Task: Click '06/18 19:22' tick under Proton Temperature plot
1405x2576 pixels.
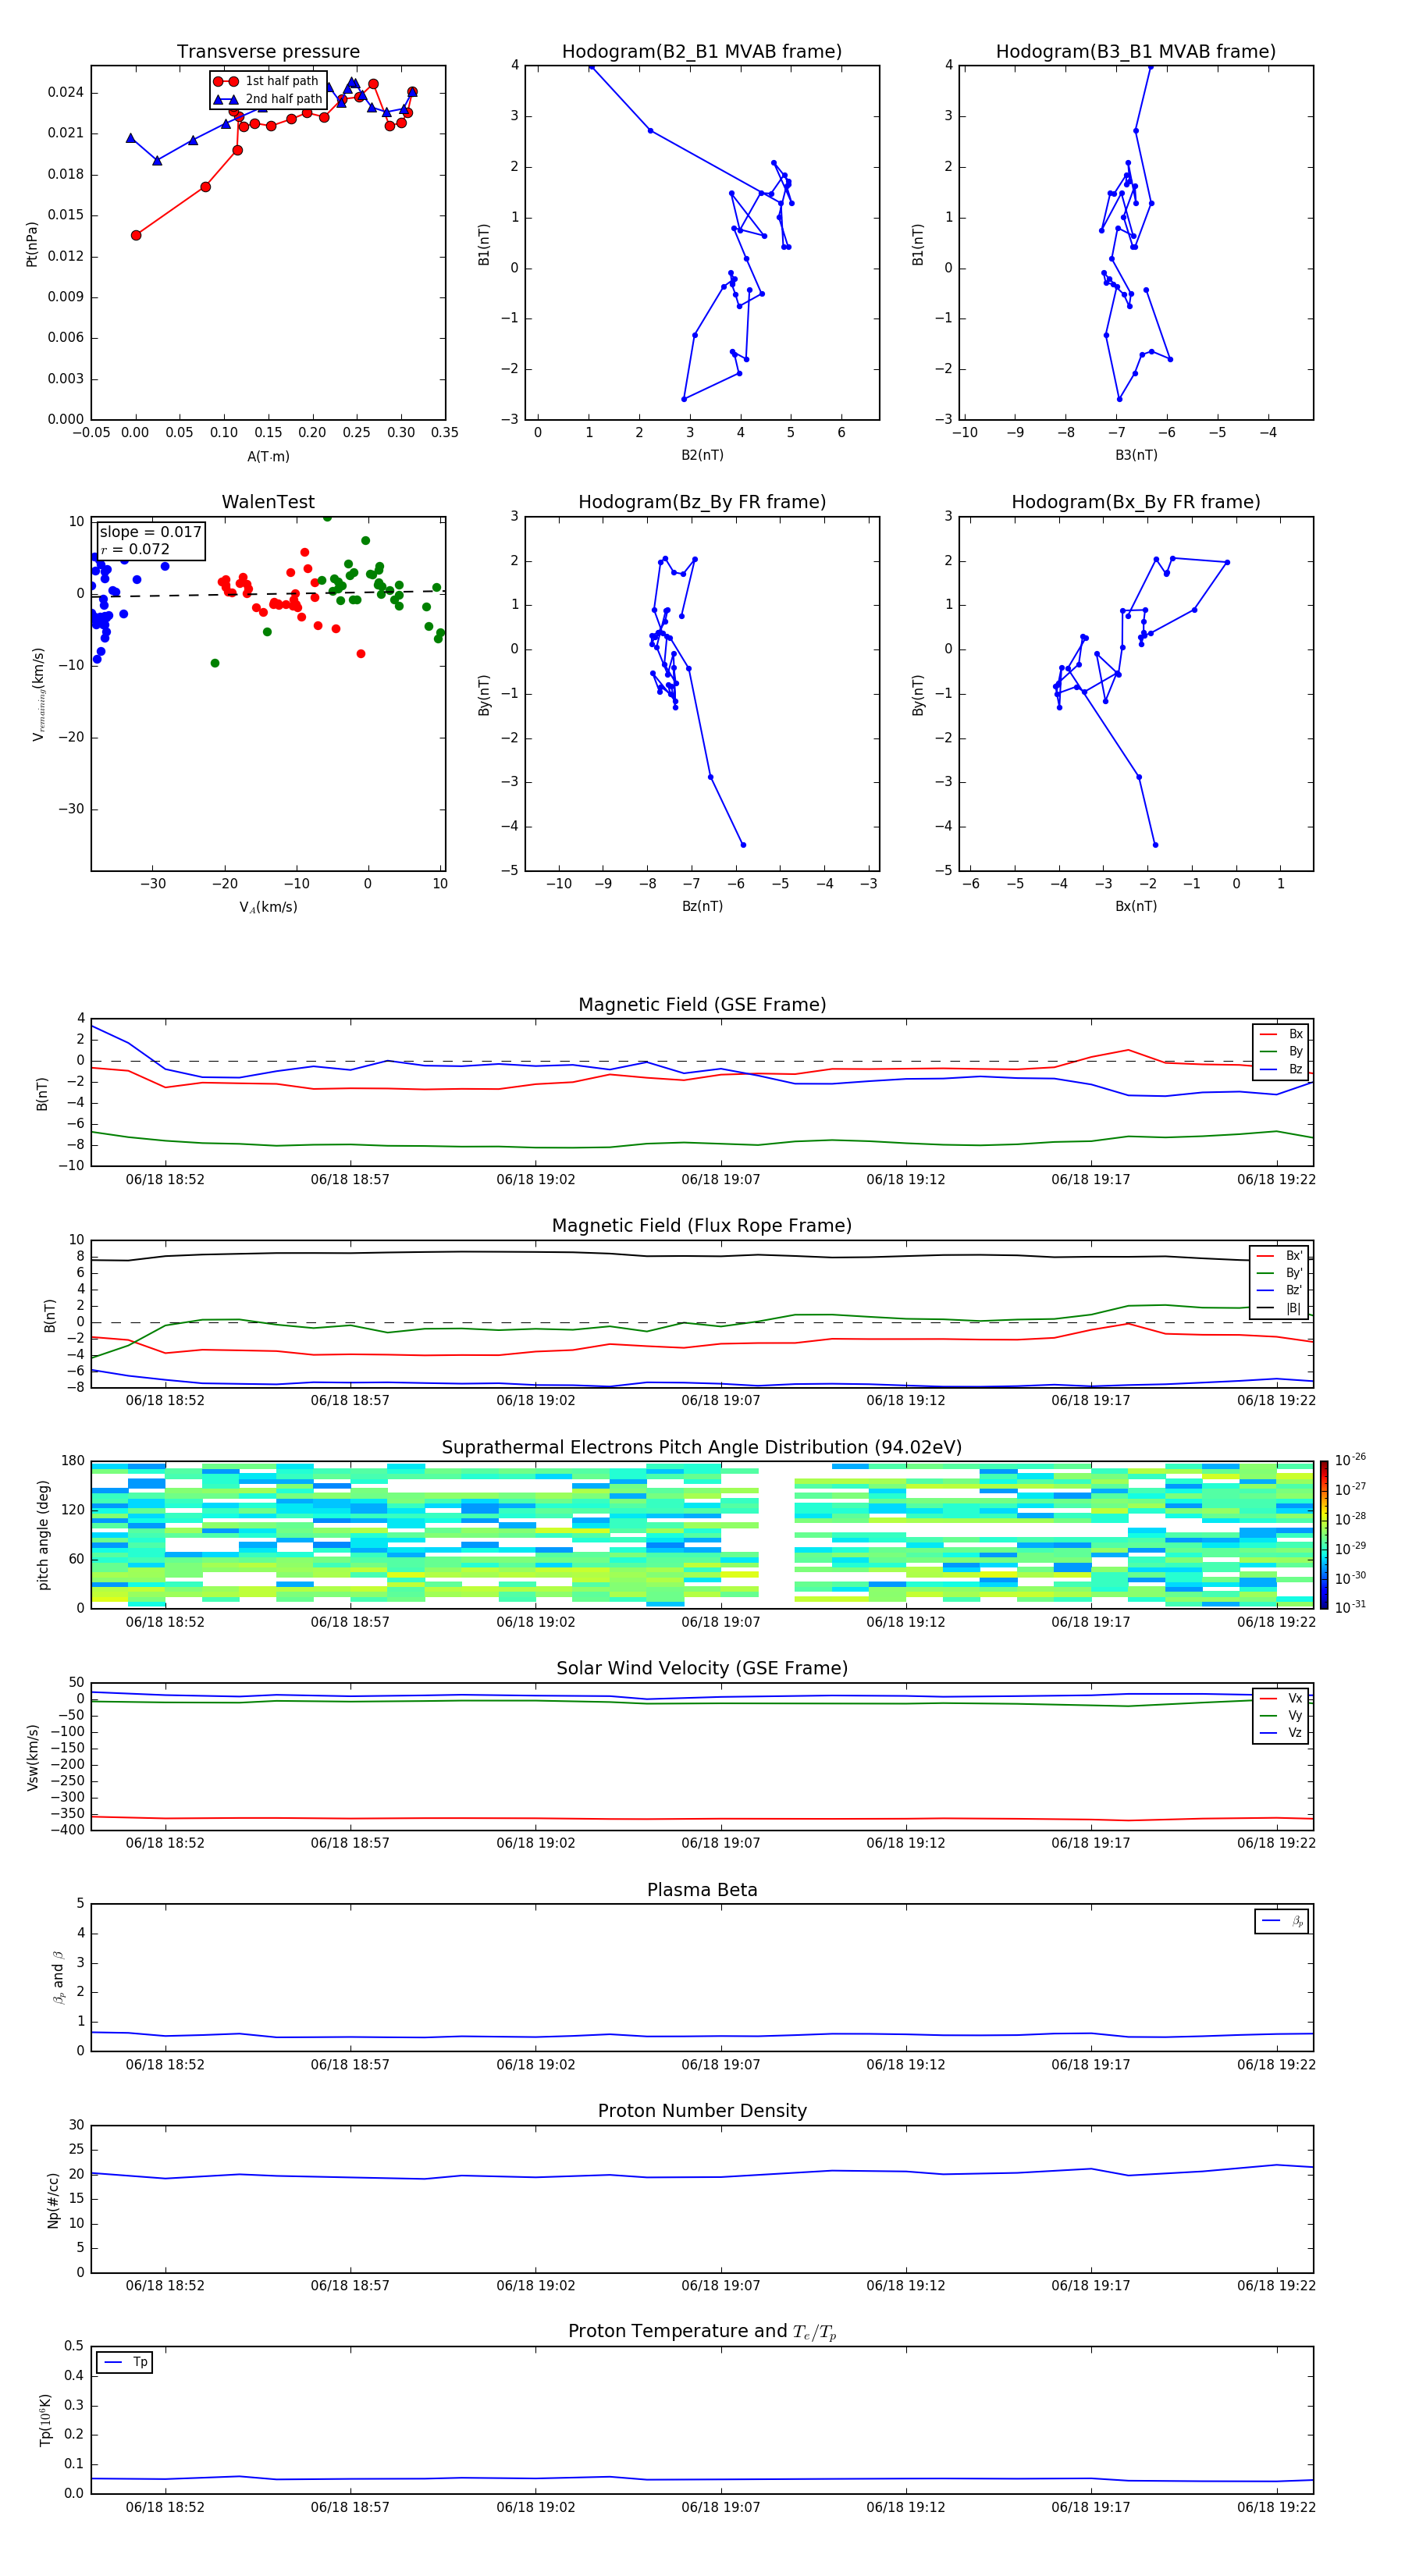Action: pyautogui.click(x=1276, y=2507)
